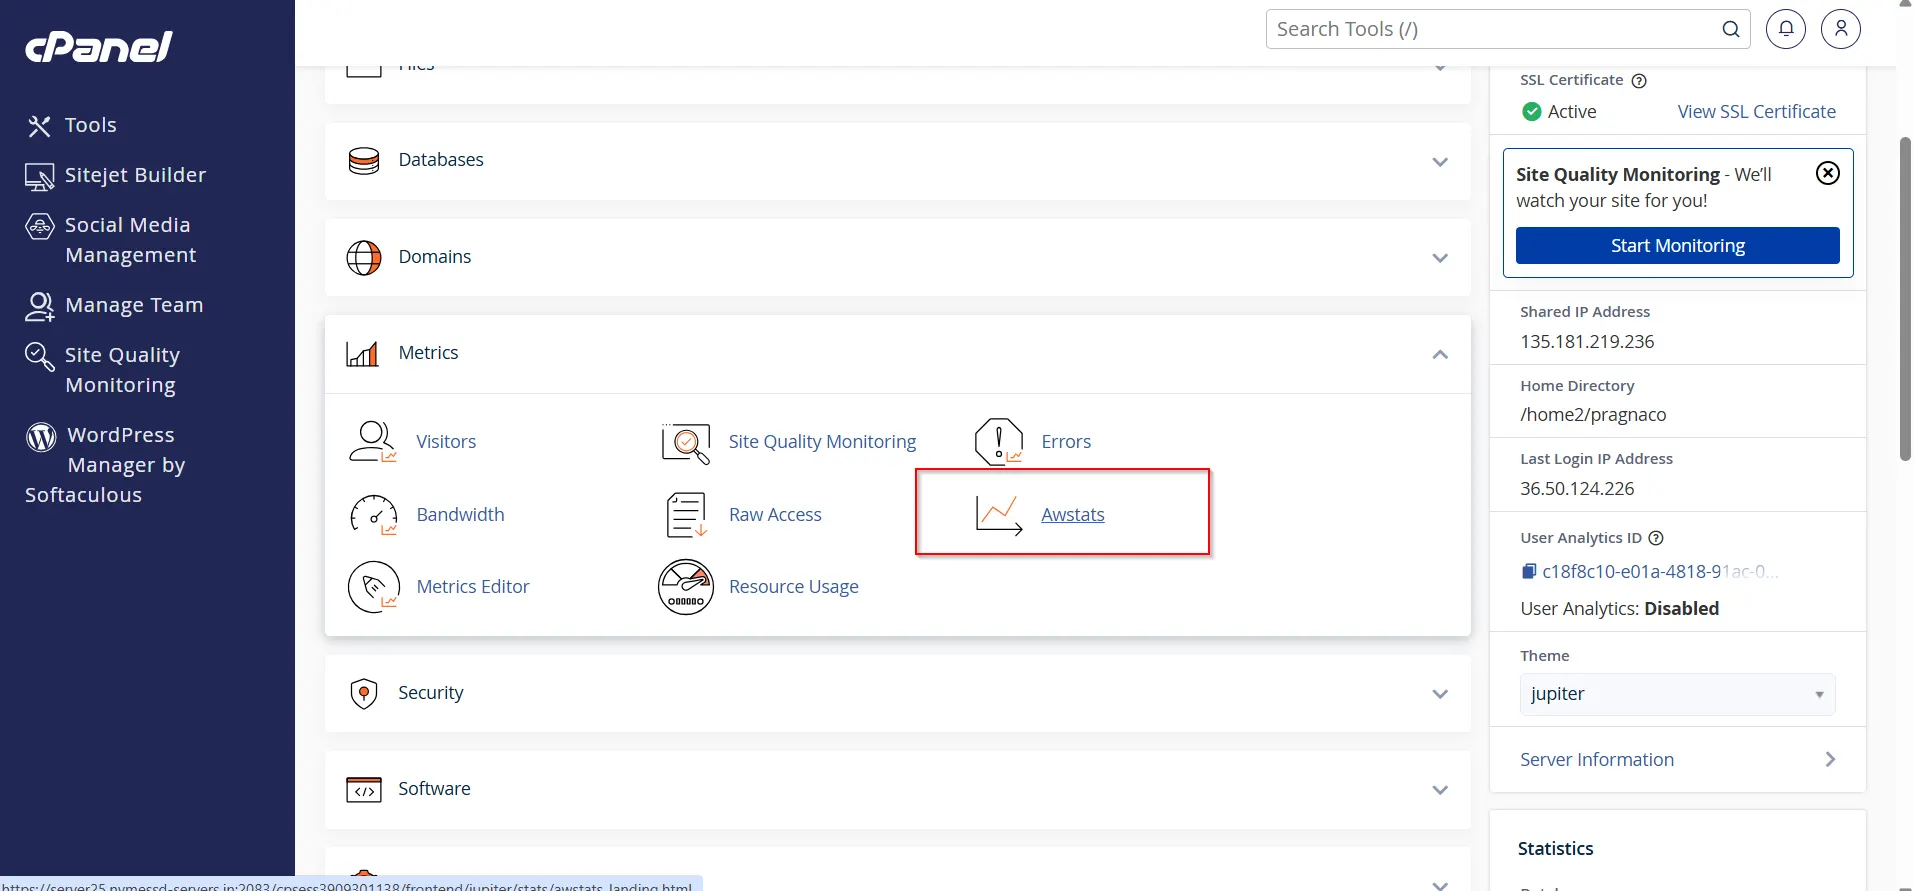Expand the Software section chevron

tap(1440, 790)
